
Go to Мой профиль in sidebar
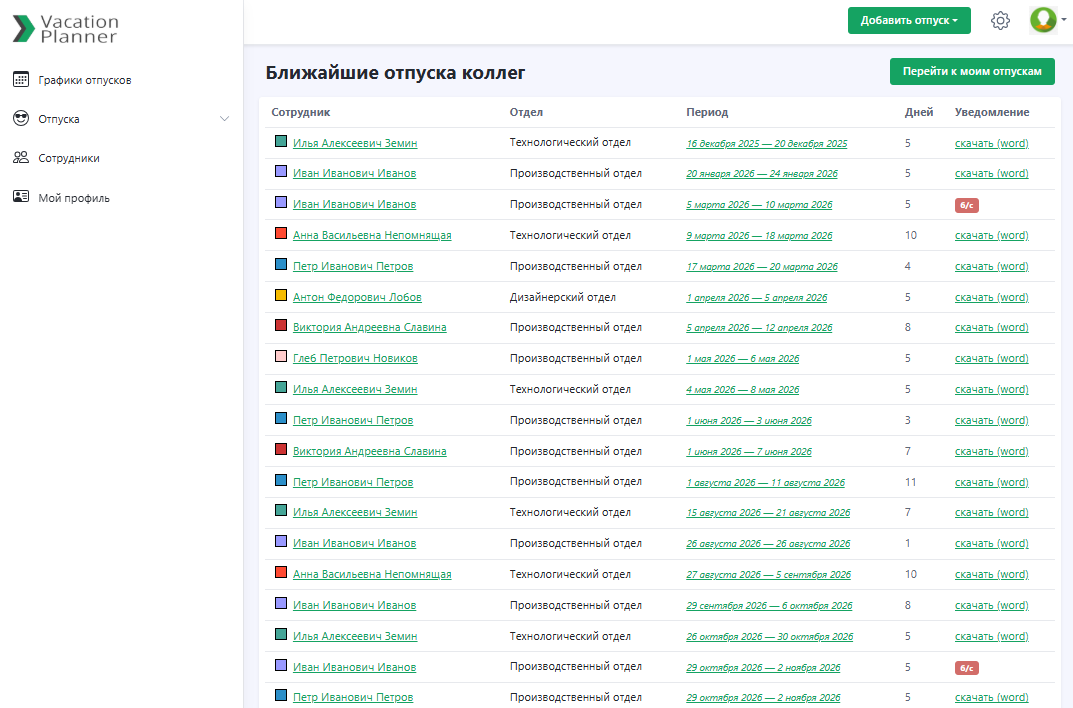click(74, 198)
